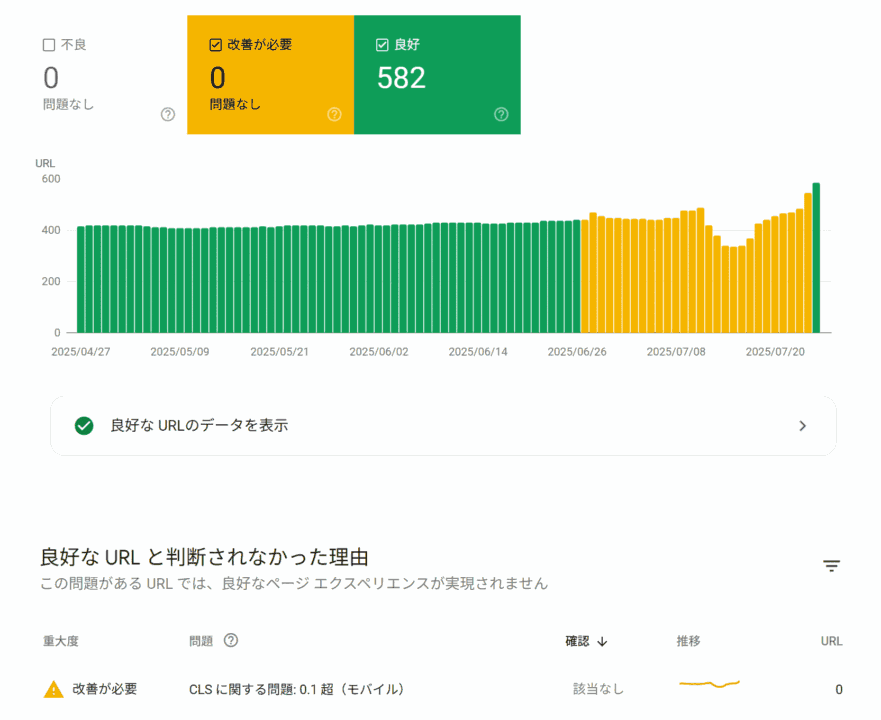Select the green 良好 582 card
Screen dimensions: 881x720
pos(437,75)
